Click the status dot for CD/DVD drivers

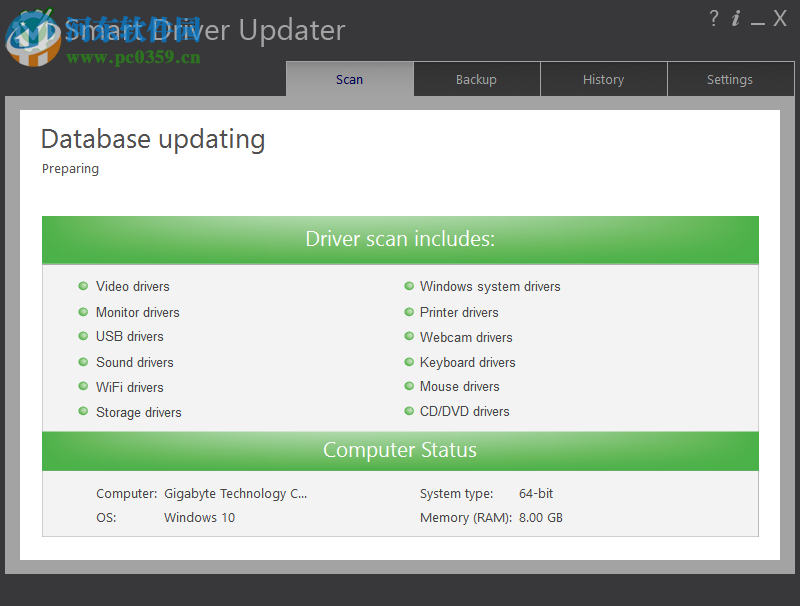tap(409, 411)
